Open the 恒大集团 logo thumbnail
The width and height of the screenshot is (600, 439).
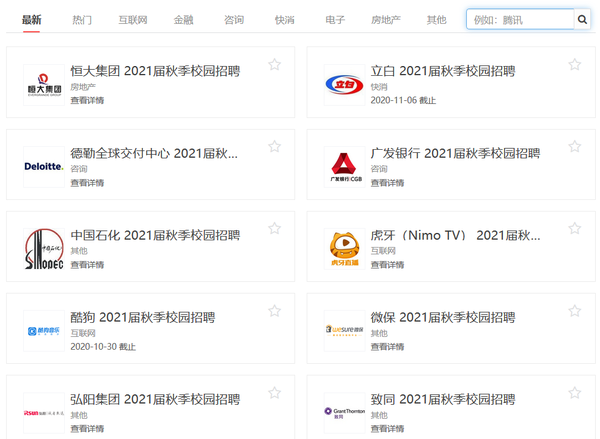pyautogui.click(x=44, y=85)
